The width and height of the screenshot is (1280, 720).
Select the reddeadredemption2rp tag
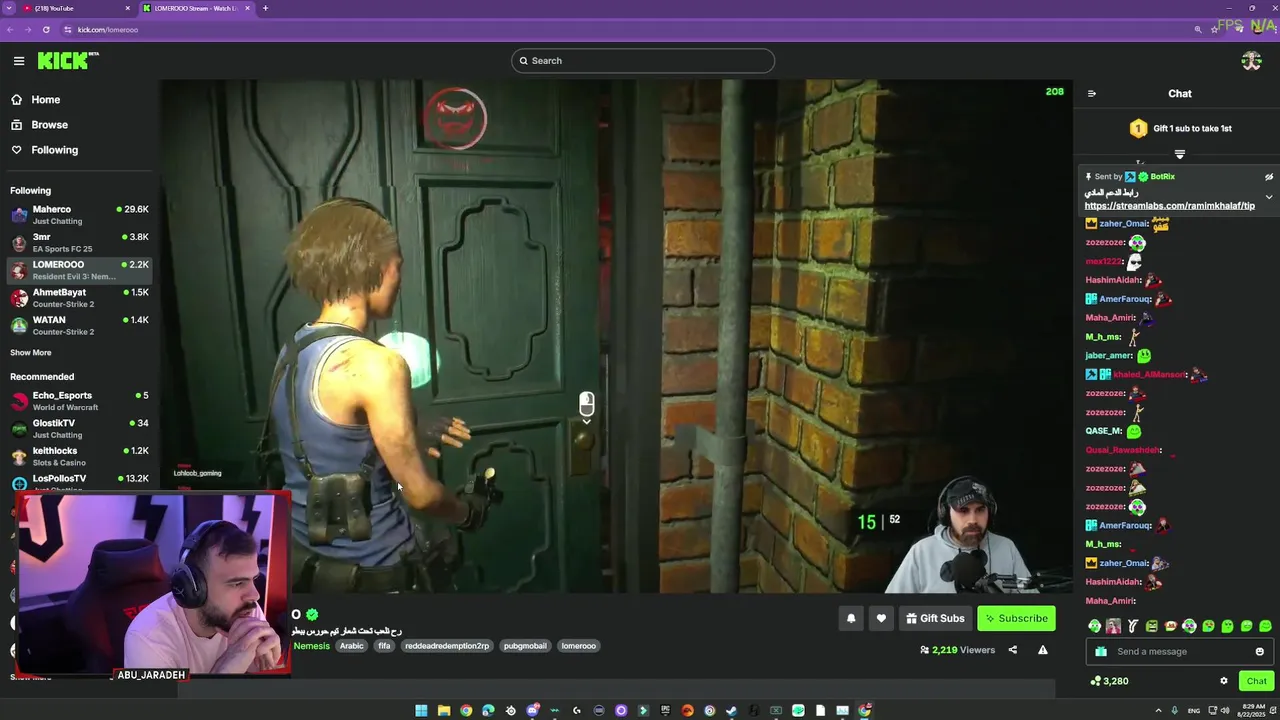(x=447, y=646)
